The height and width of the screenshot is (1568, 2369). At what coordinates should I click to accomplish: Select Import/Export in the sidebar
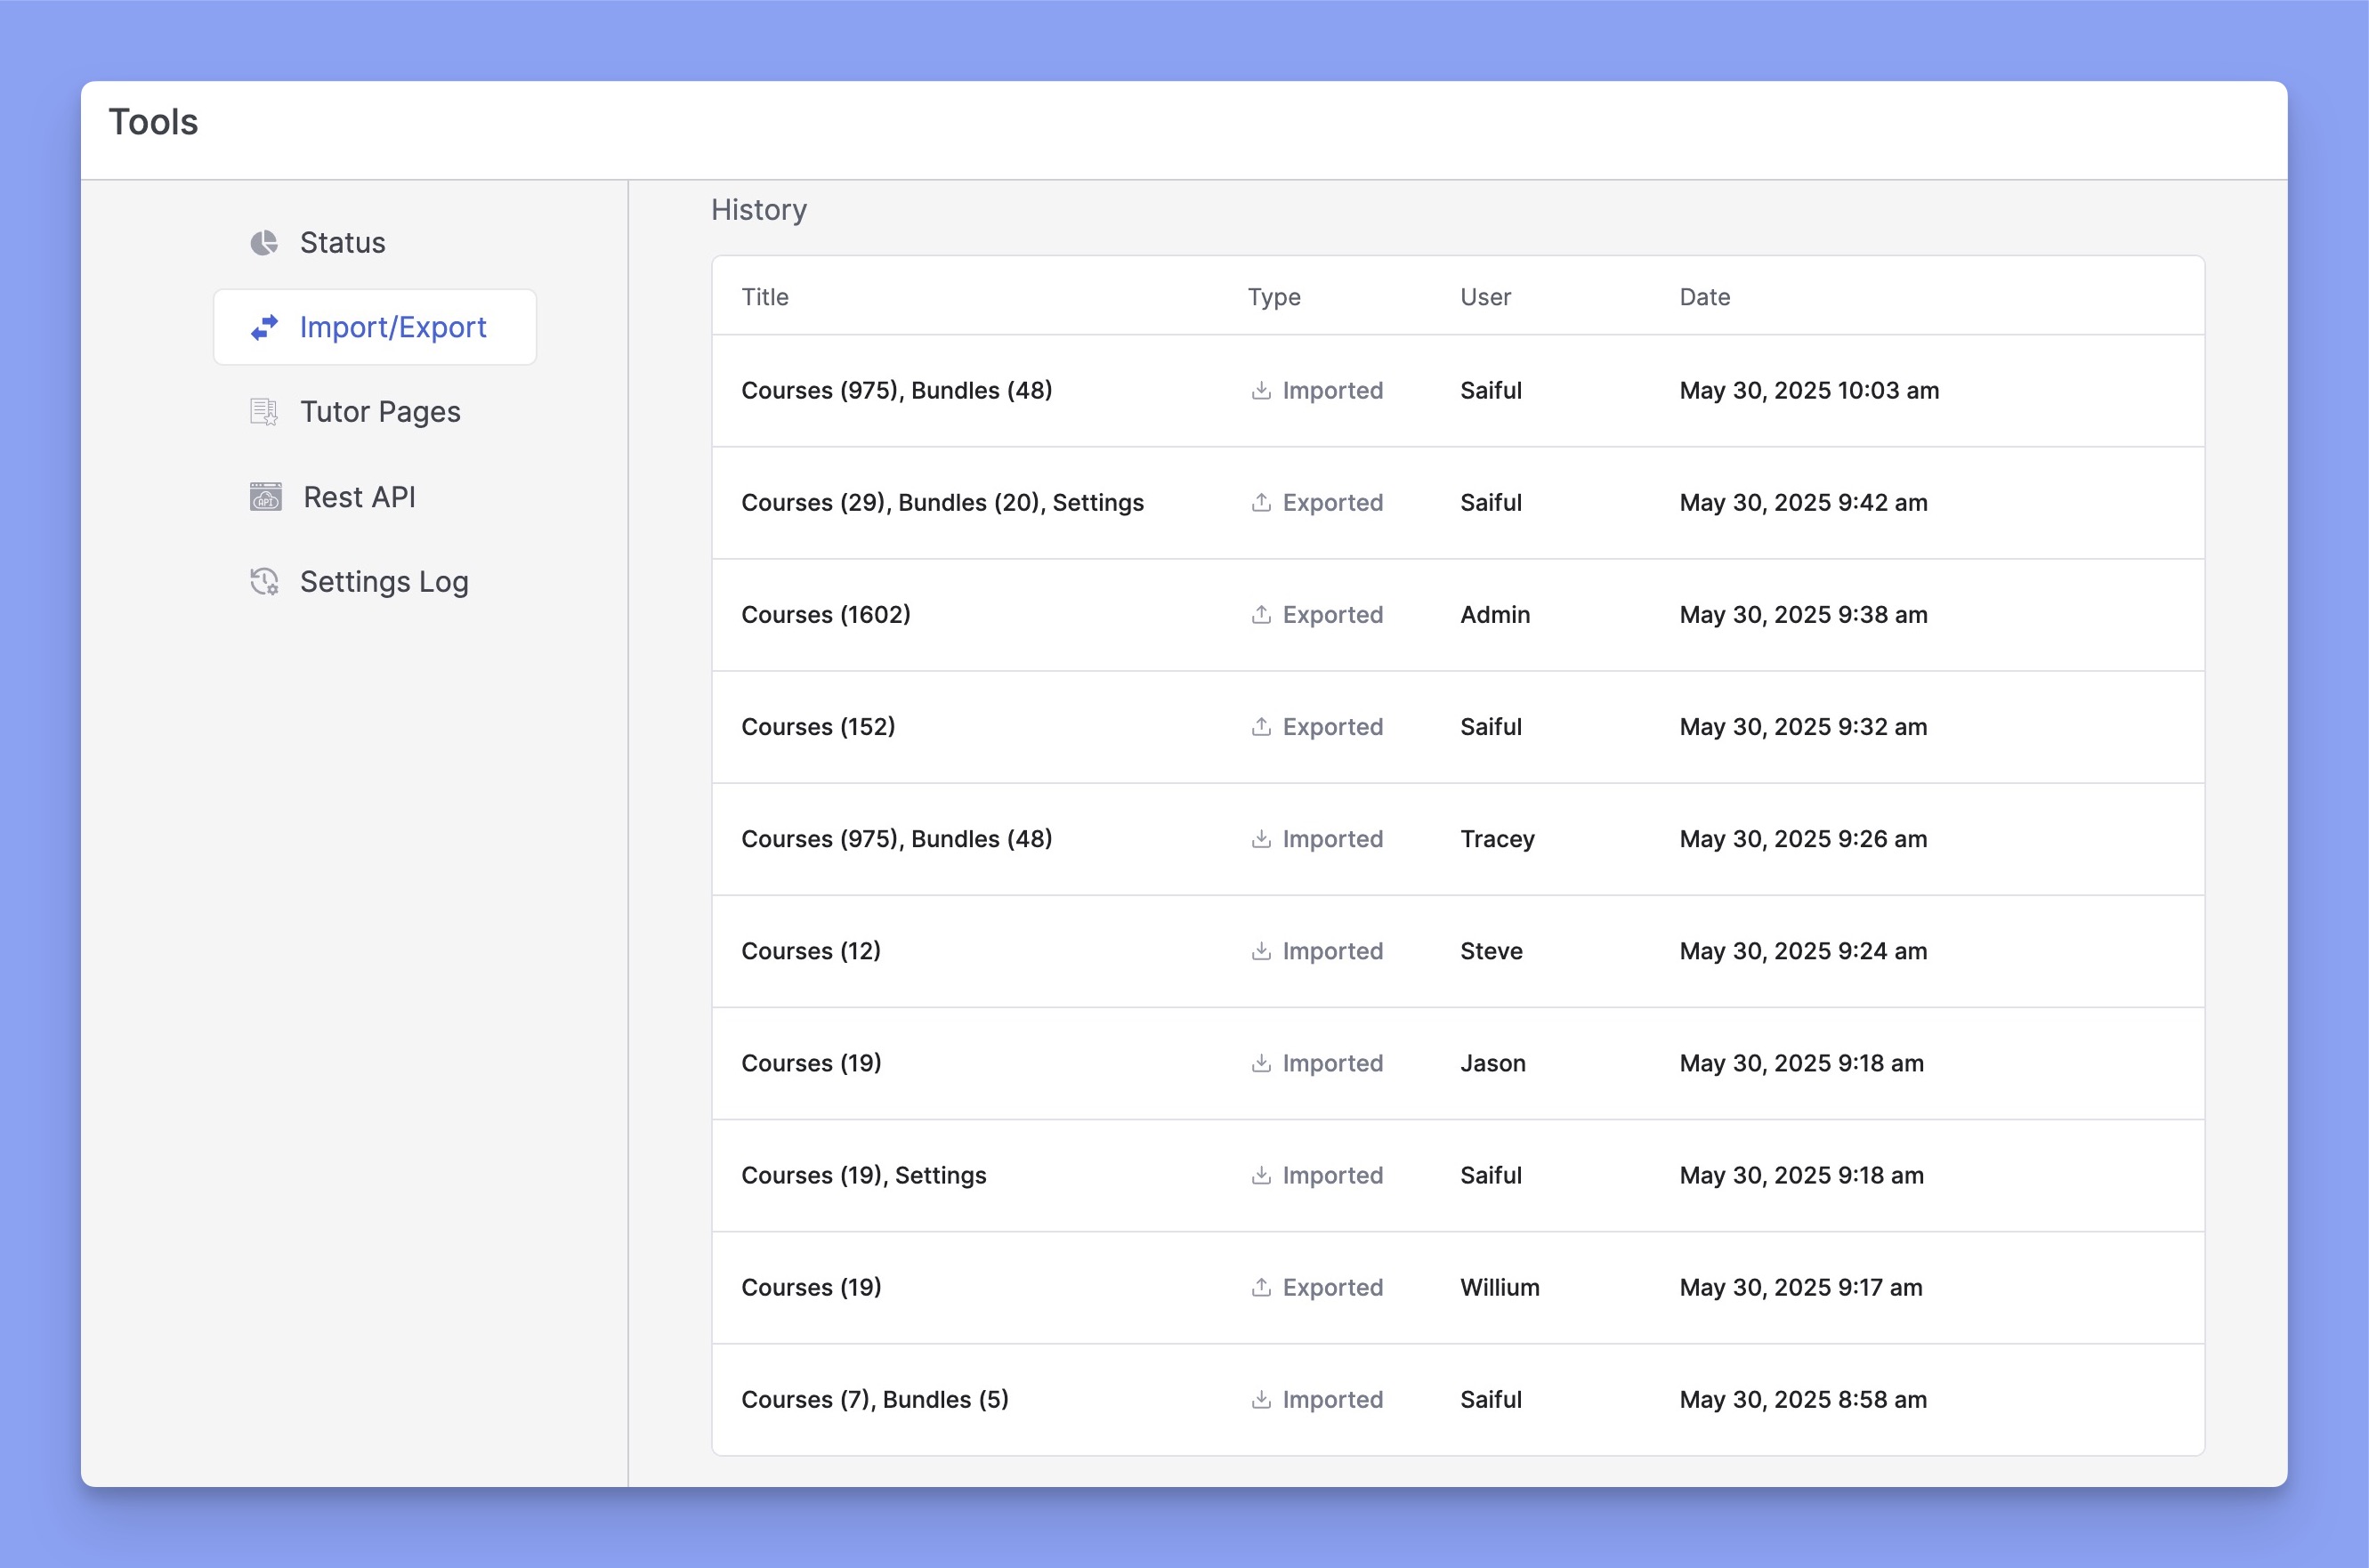pos(375,327)
